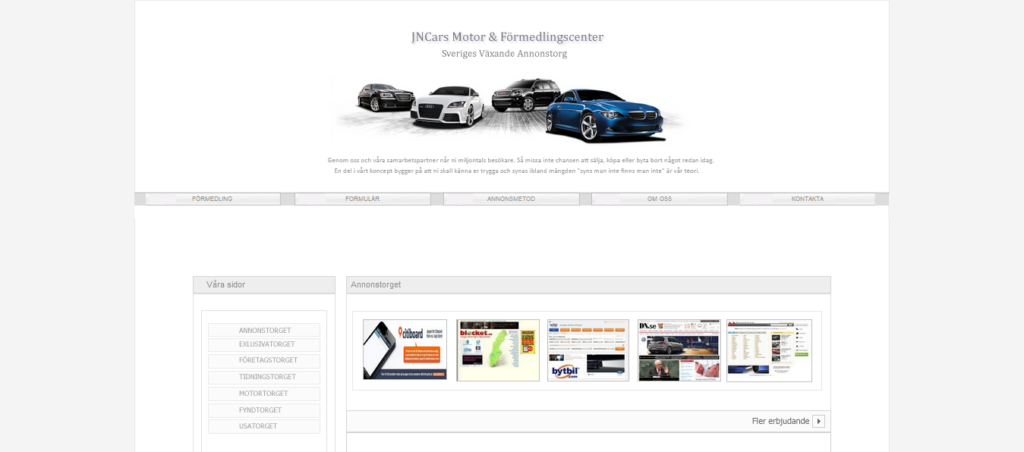1024x452 pixels.
Task: Open the Om oss page
Action: [x=659, y=199]
